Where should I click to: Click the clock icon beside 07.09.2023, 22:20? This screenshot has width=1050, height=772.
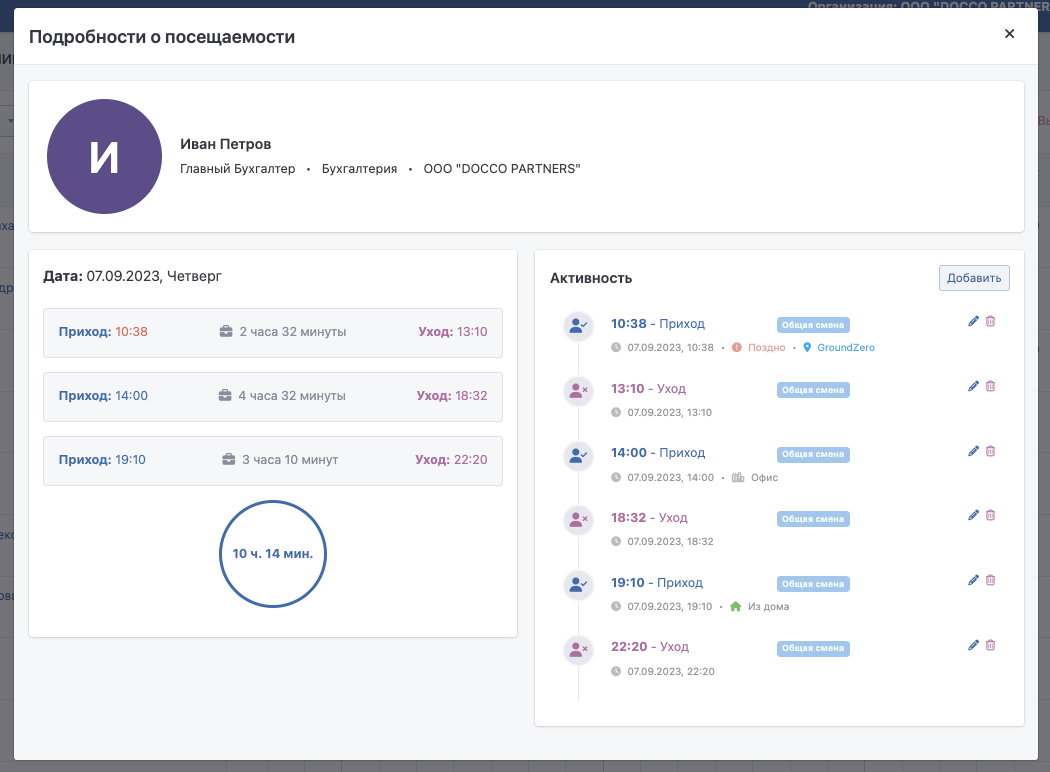616,672
